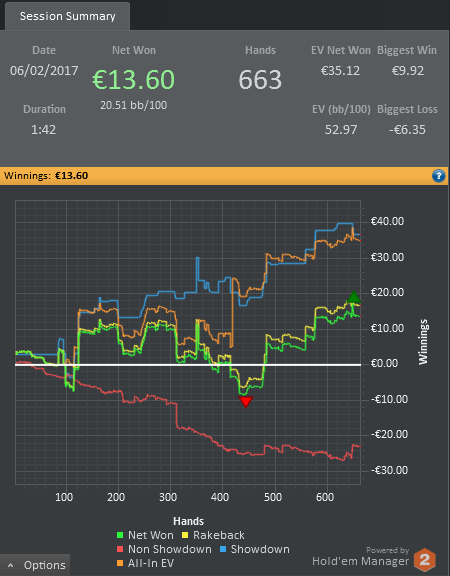Toggle the All-In EV legend entry
This screenshot has width=450, height=576.
click(145, 563)
